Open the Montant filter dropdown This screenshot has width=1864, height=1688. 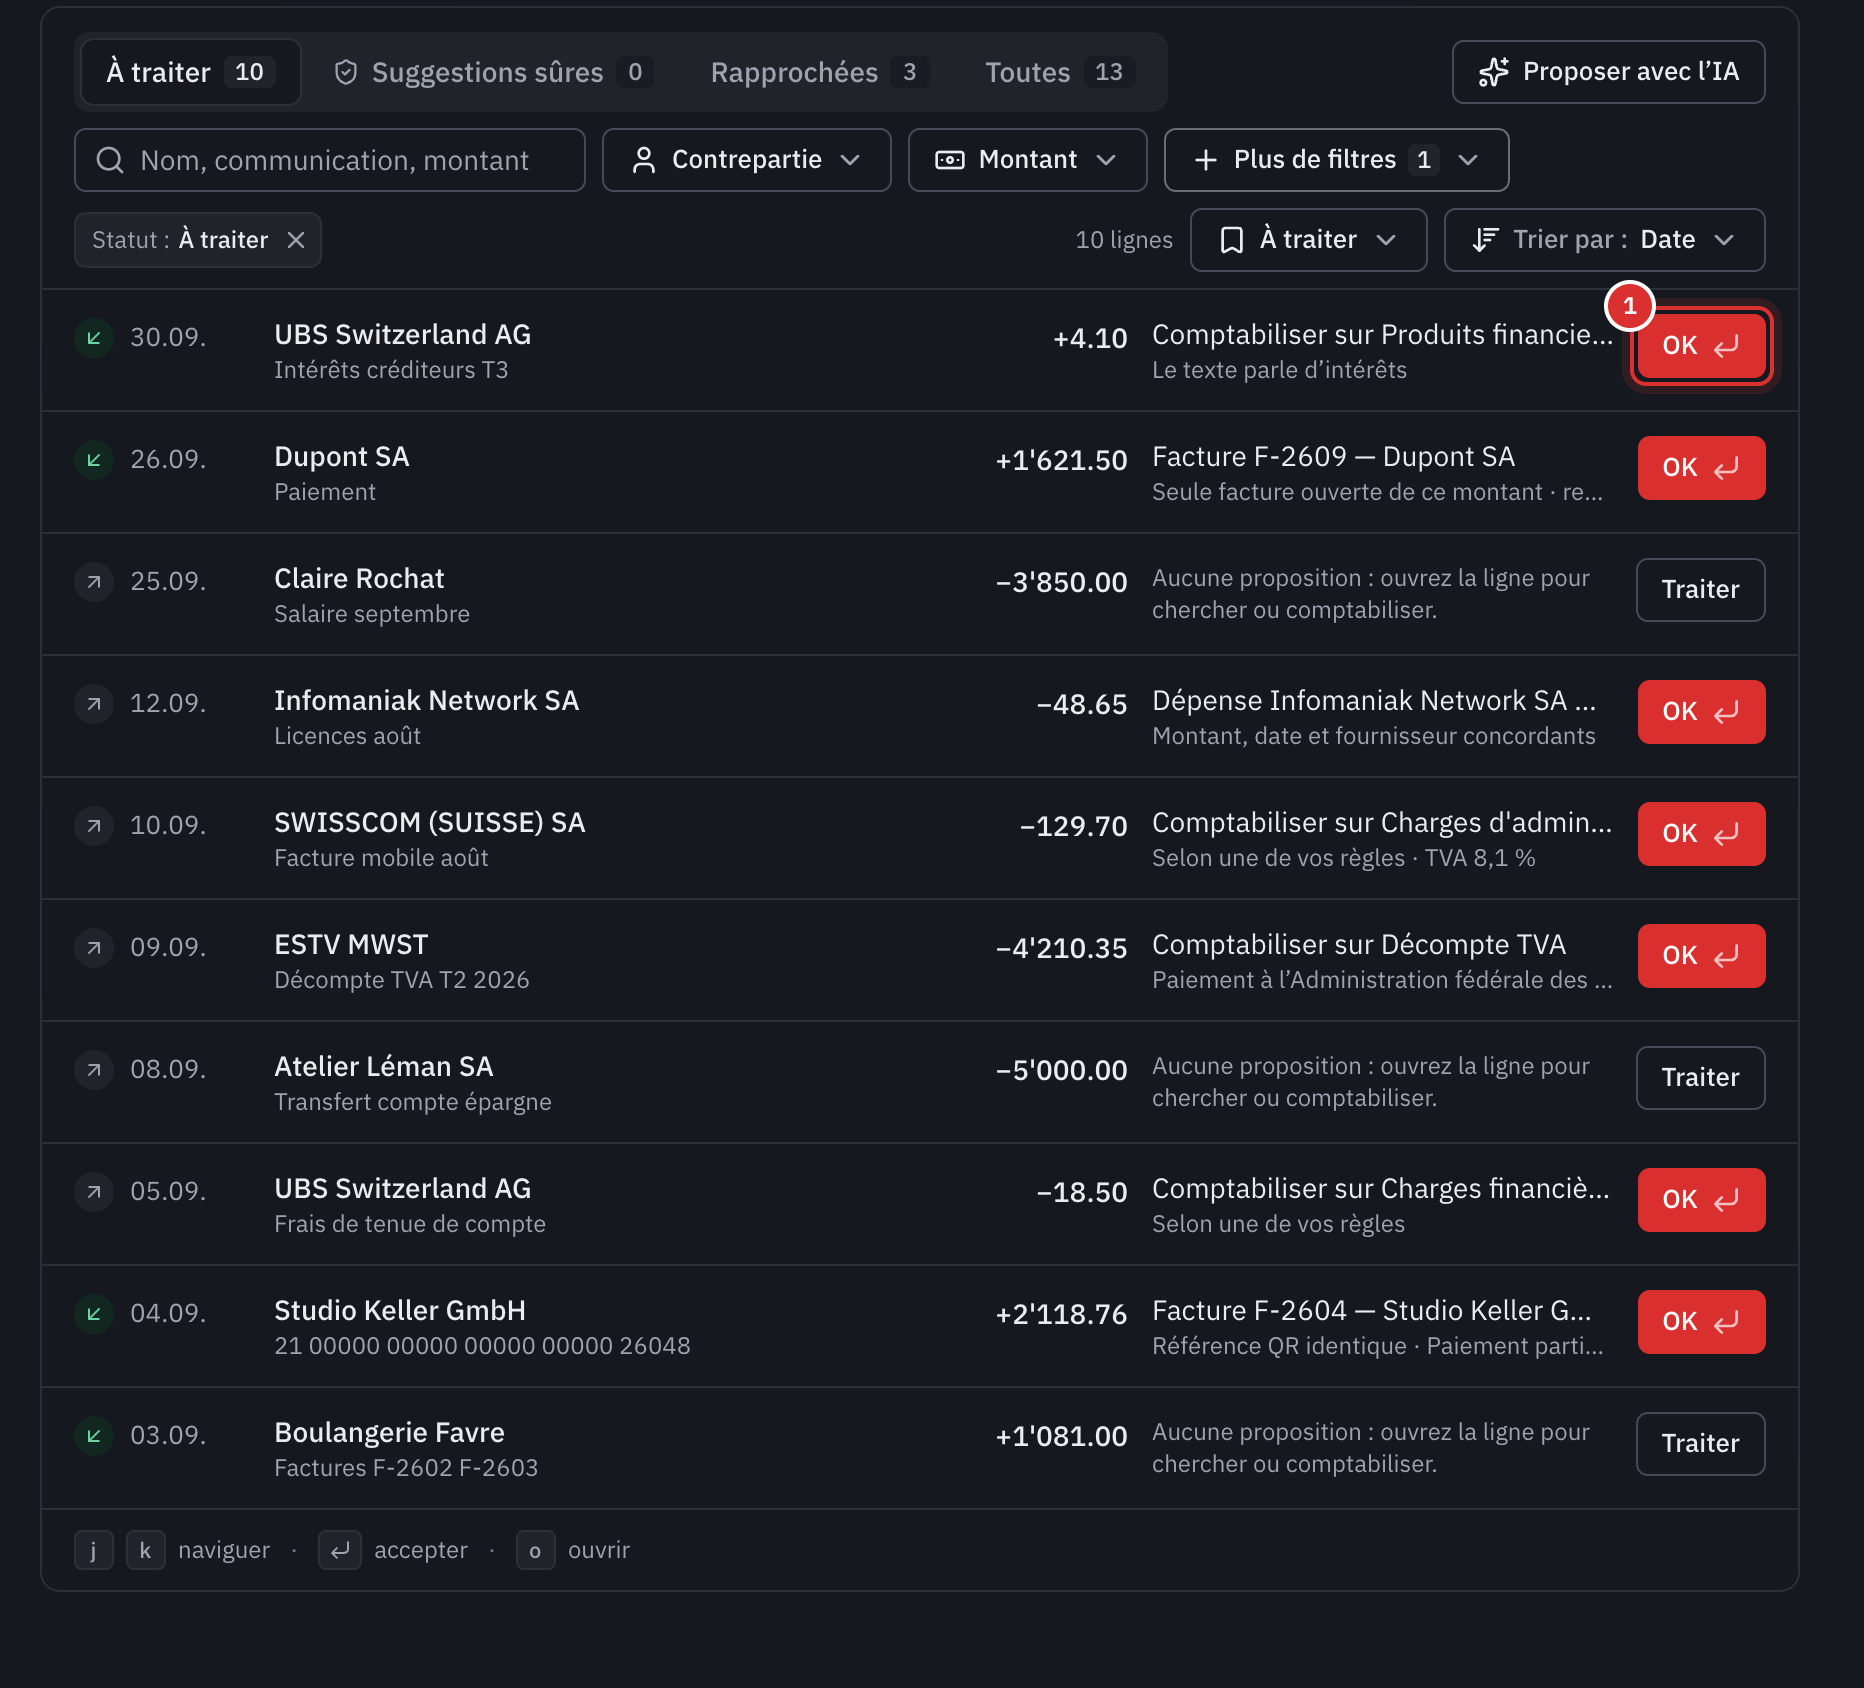point(1027,160)
